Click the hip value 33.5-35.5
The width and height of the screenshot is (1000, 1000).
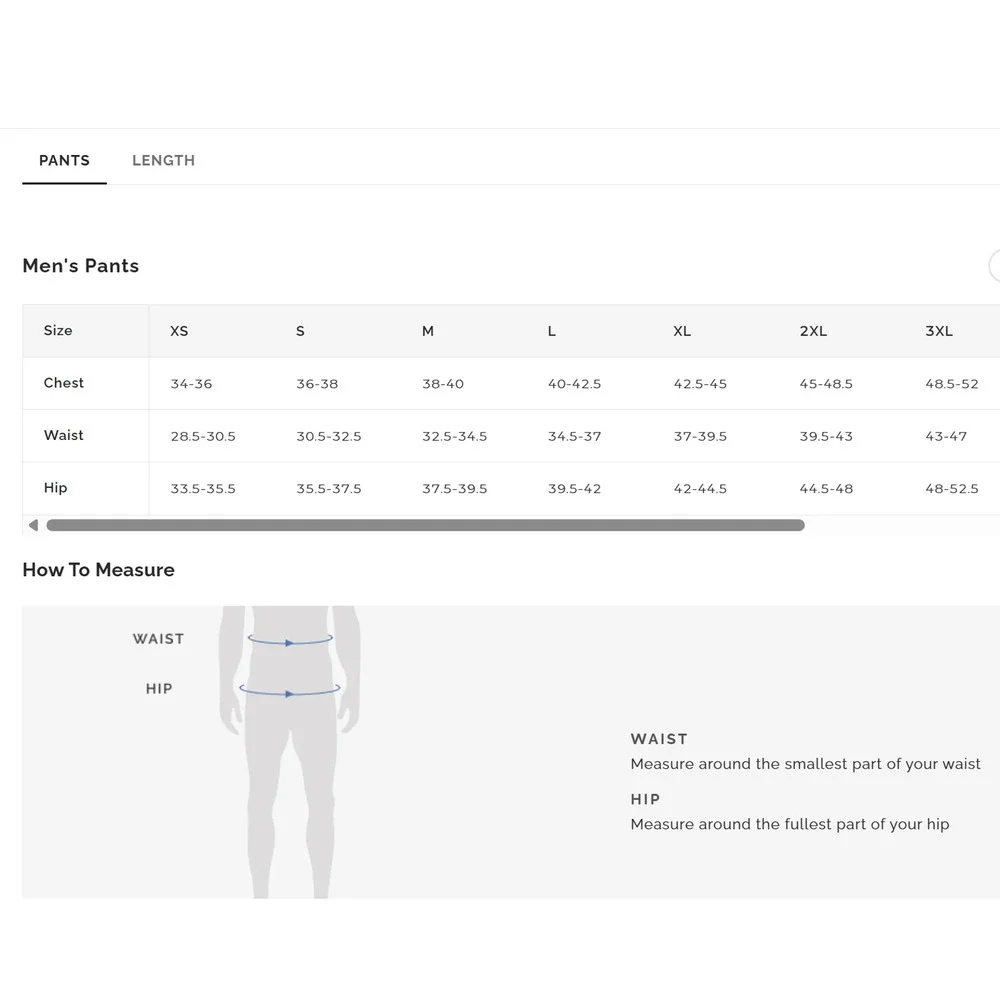[x=203, y=489]
